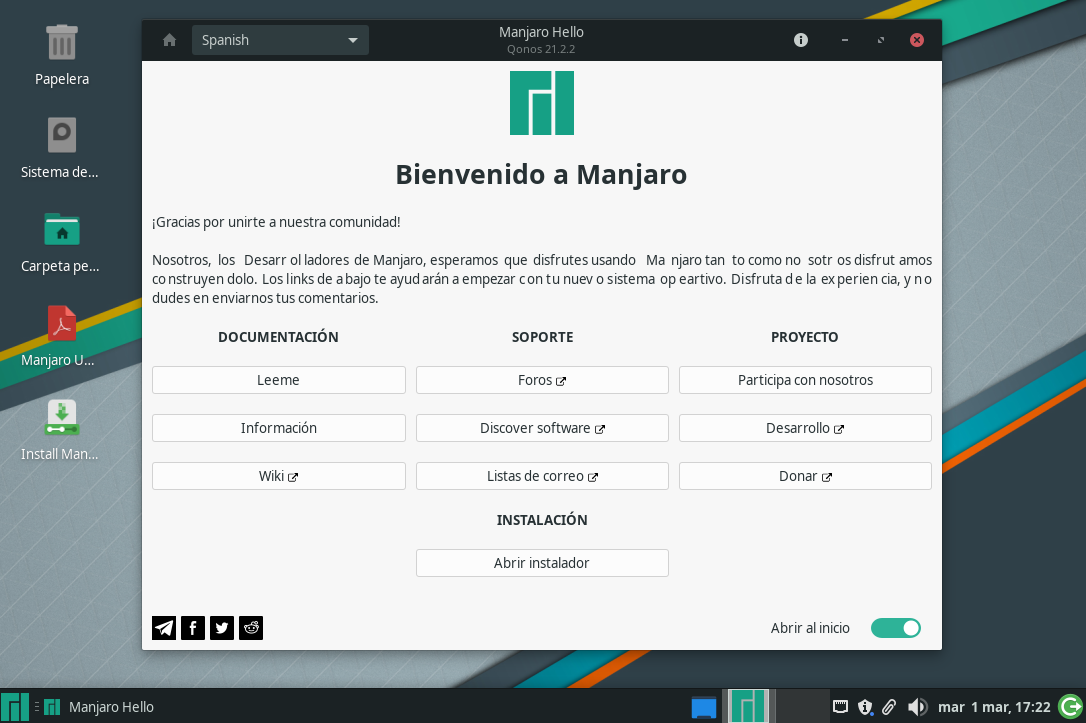Open the Manjaro application menu in the taskbar
Screen dimensions: 1086x723
[x=16, y=707]
